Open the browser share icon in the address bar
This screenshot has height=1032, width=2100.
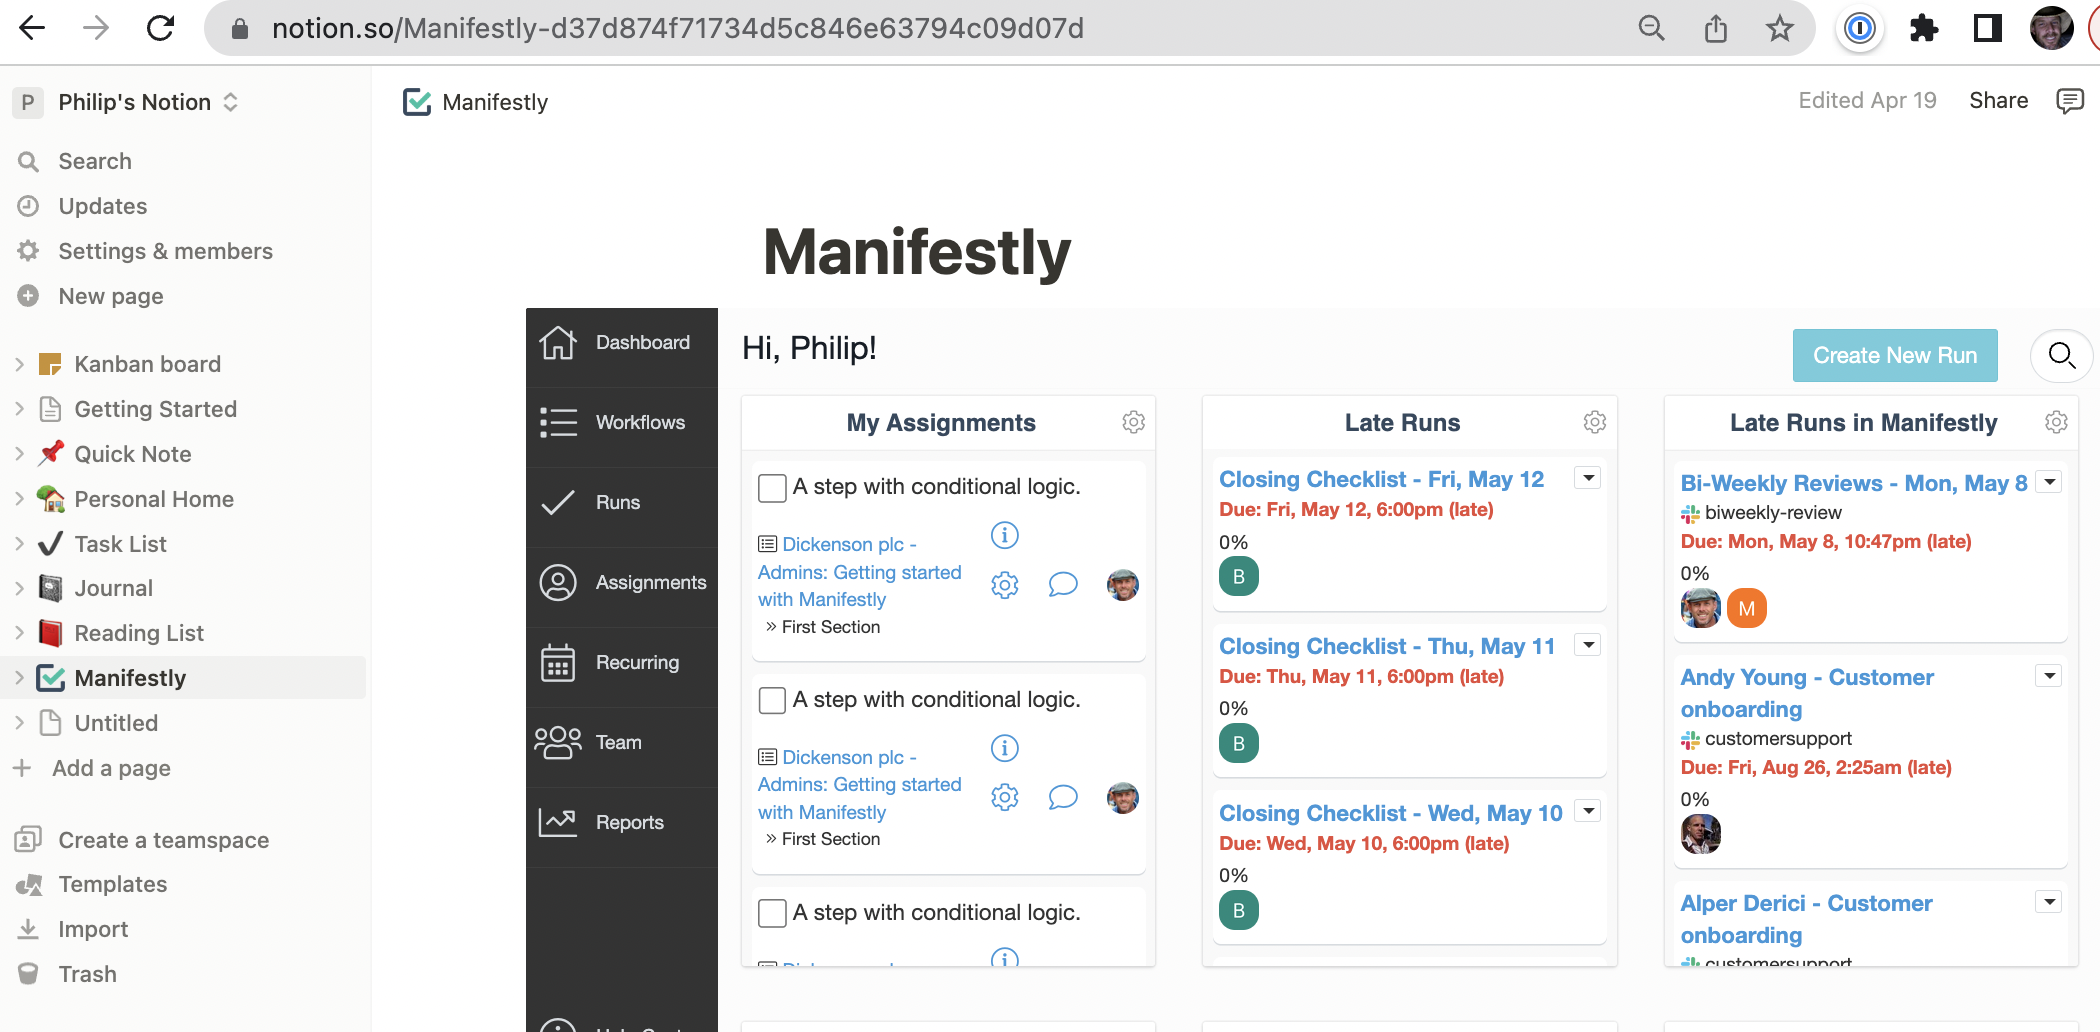(x=1716, y=28)
